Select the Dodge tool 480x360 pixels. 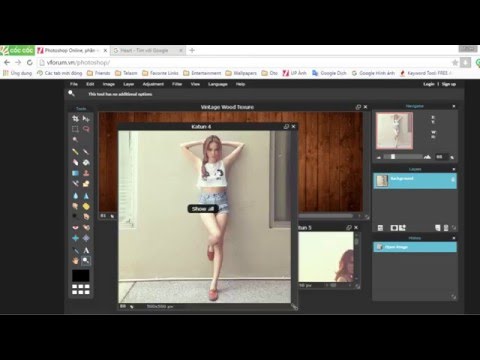coord(75,217)
